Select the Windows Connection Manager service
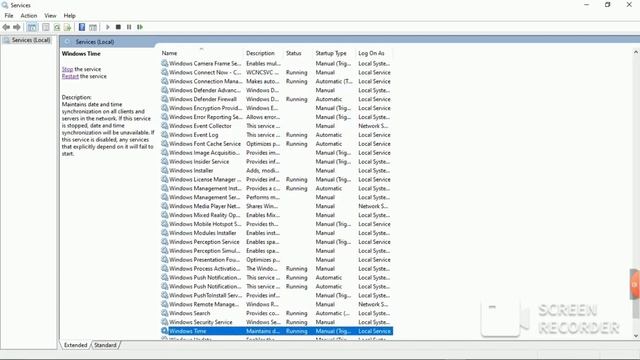This screenshot has width=640, height=360. point(276,81)
